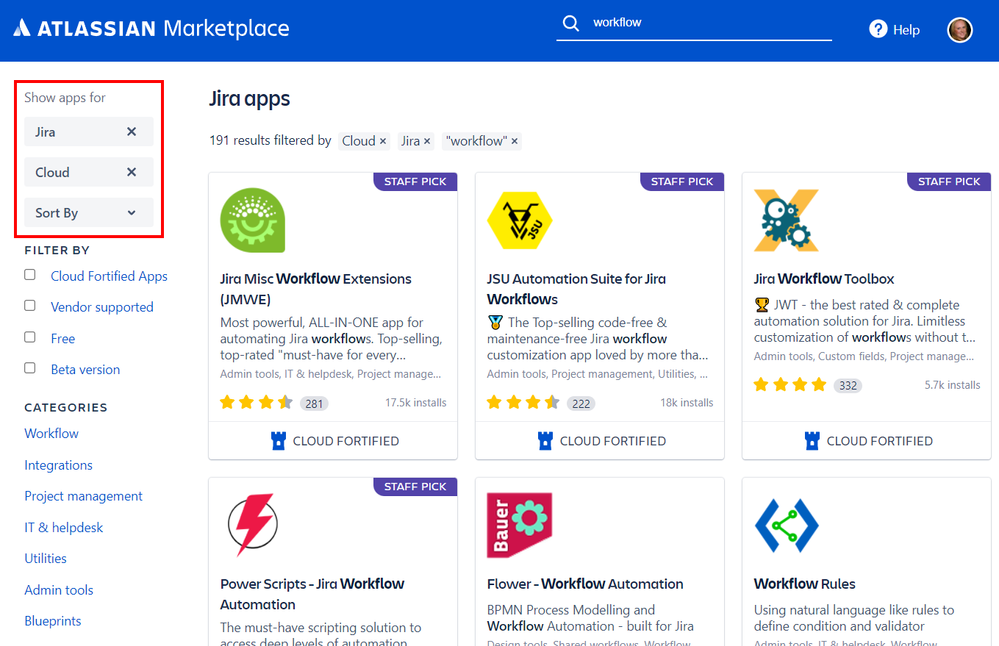Select the Admin tools category
This screenshot has width=999, height=646.
tap(59, 590)
